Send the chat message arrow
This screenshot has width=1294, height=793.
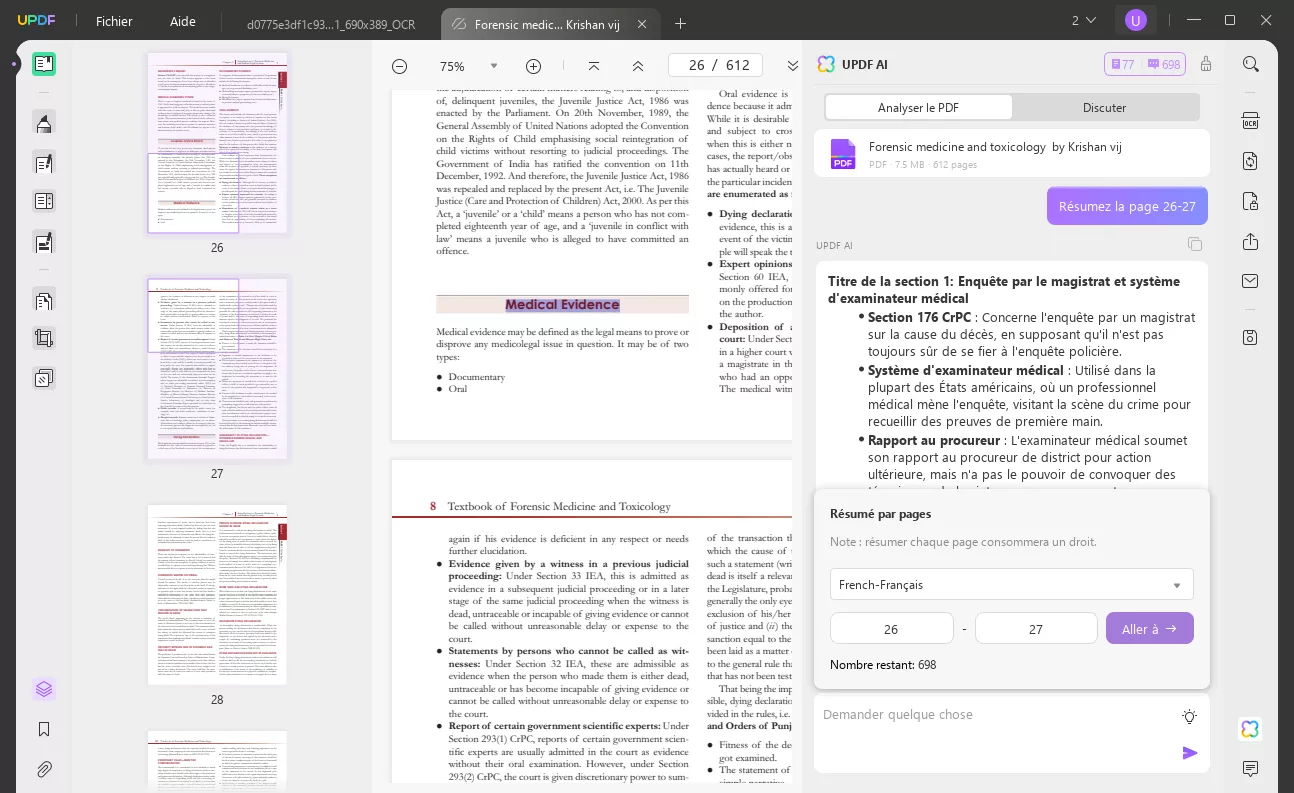1190,753
